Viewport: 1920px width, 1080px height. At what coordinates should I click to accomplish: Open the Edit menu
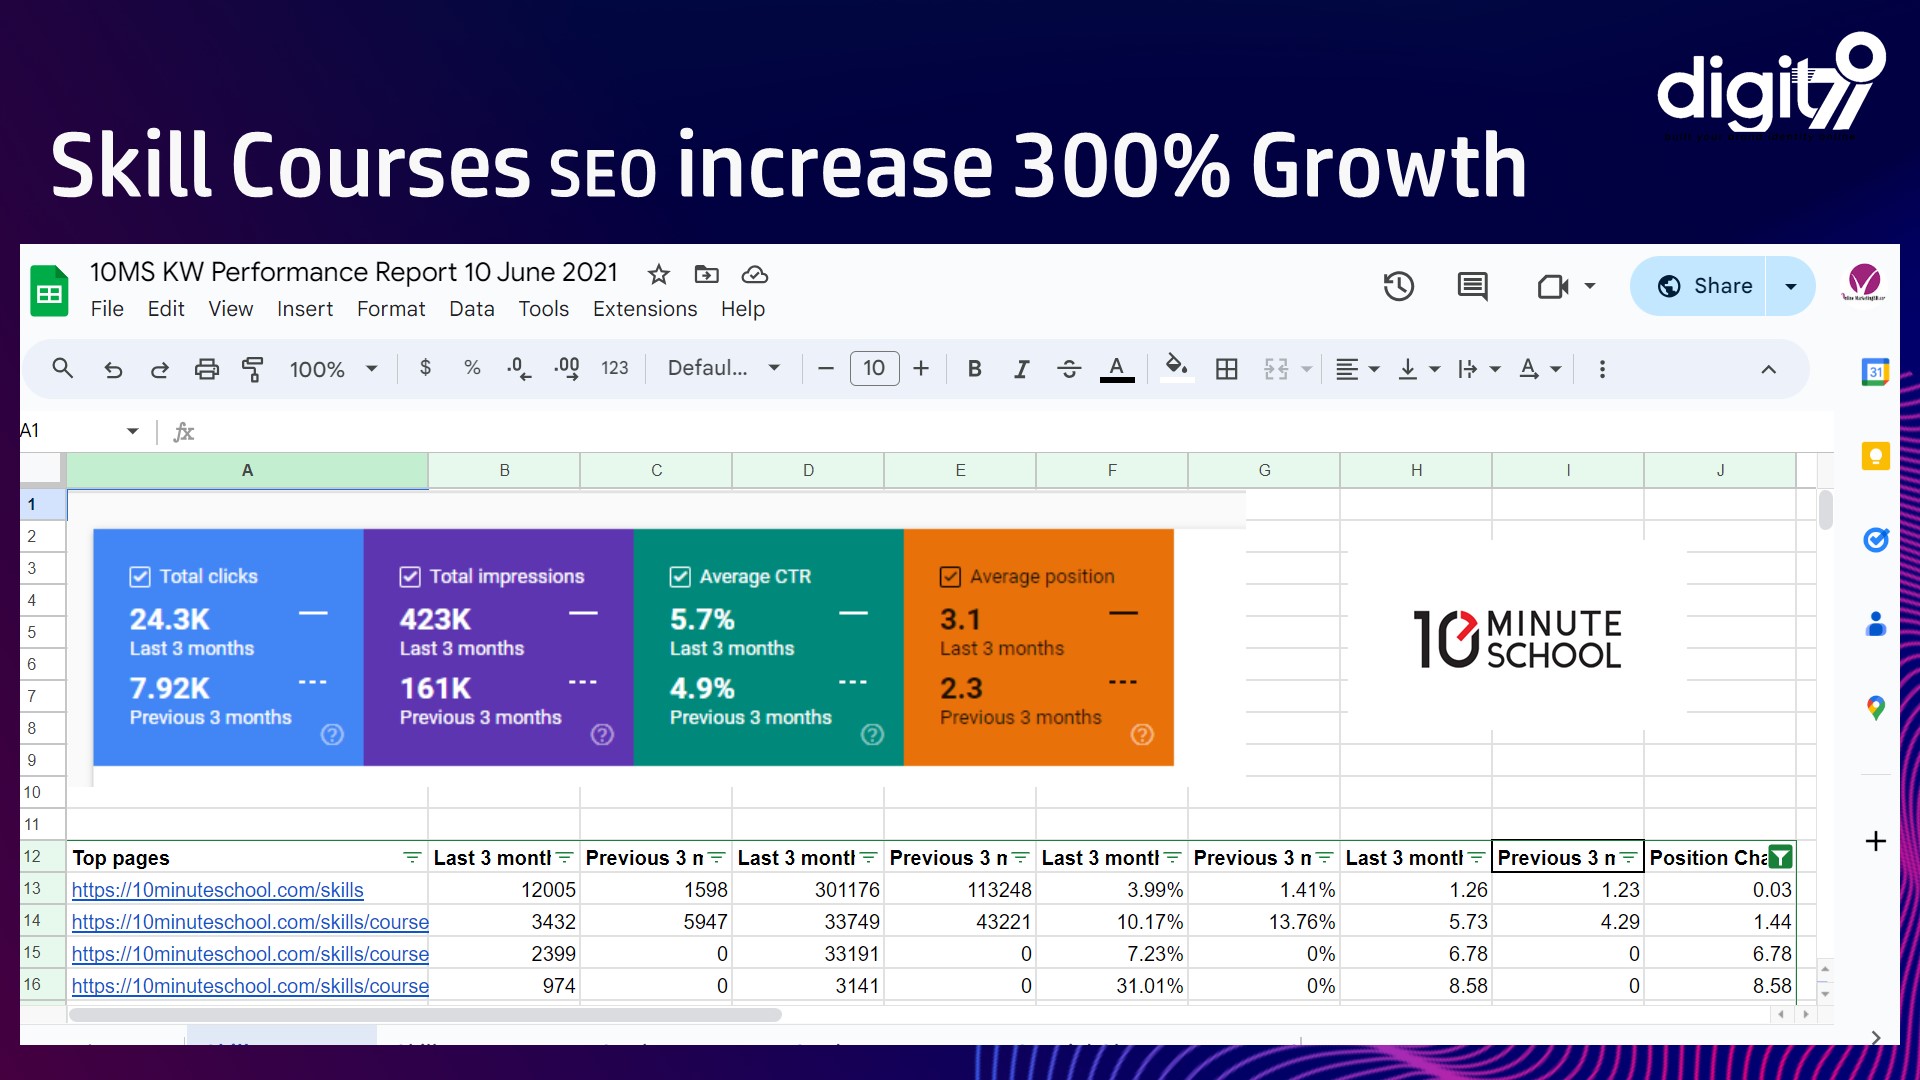coord(166,309)
